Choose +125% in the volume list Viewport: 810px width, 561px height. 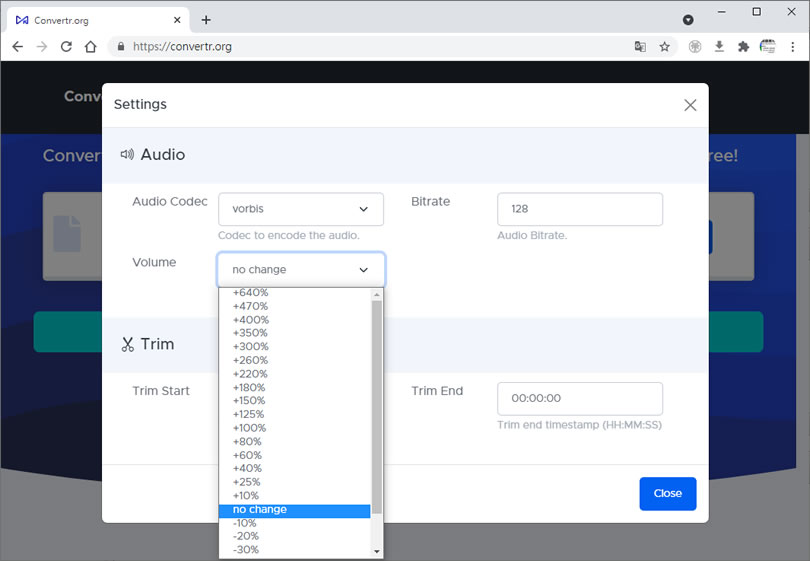(x=294, y=414)
